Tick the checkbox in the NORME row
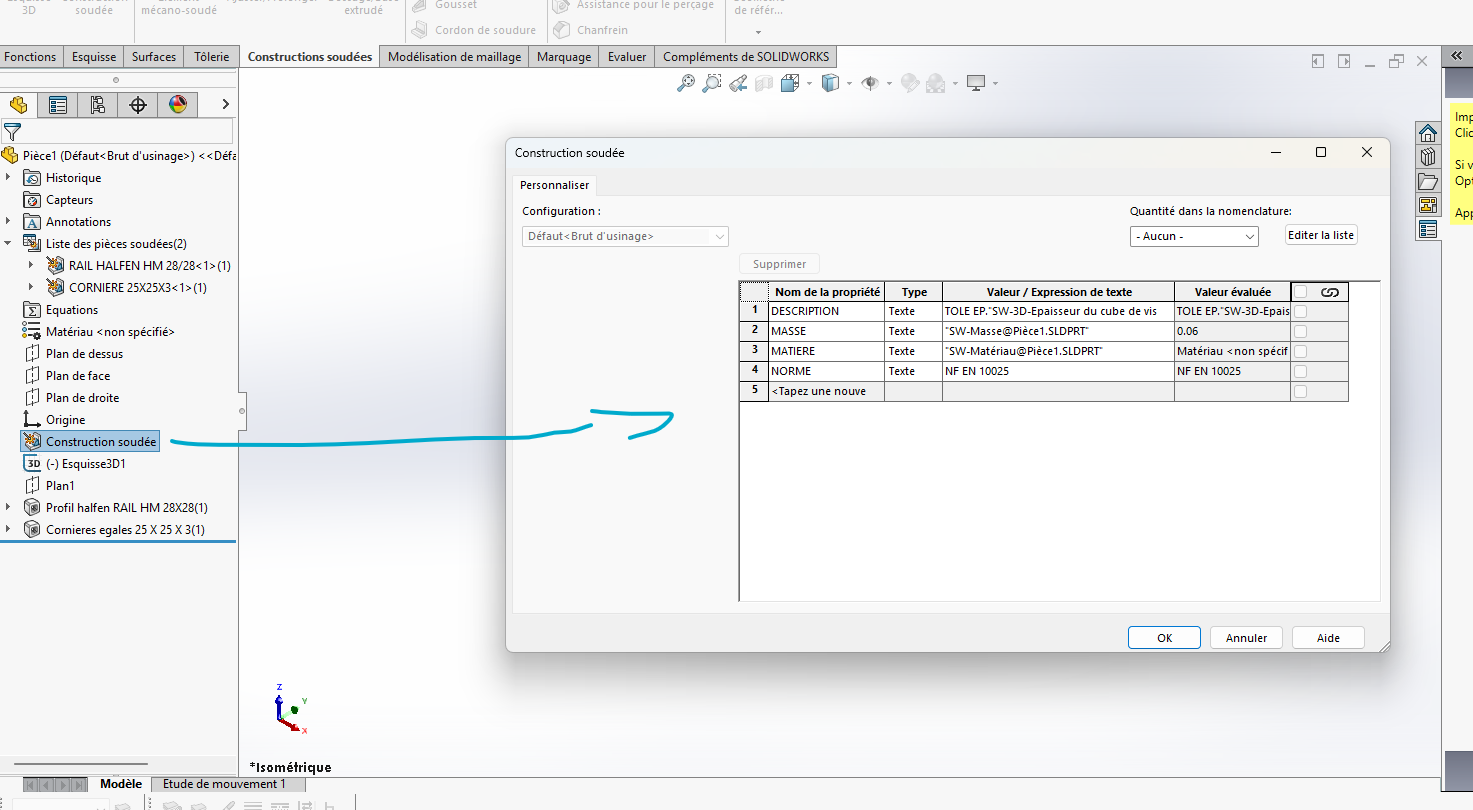The height and width of the screenshot is (810, 1473). (1300, 371)
